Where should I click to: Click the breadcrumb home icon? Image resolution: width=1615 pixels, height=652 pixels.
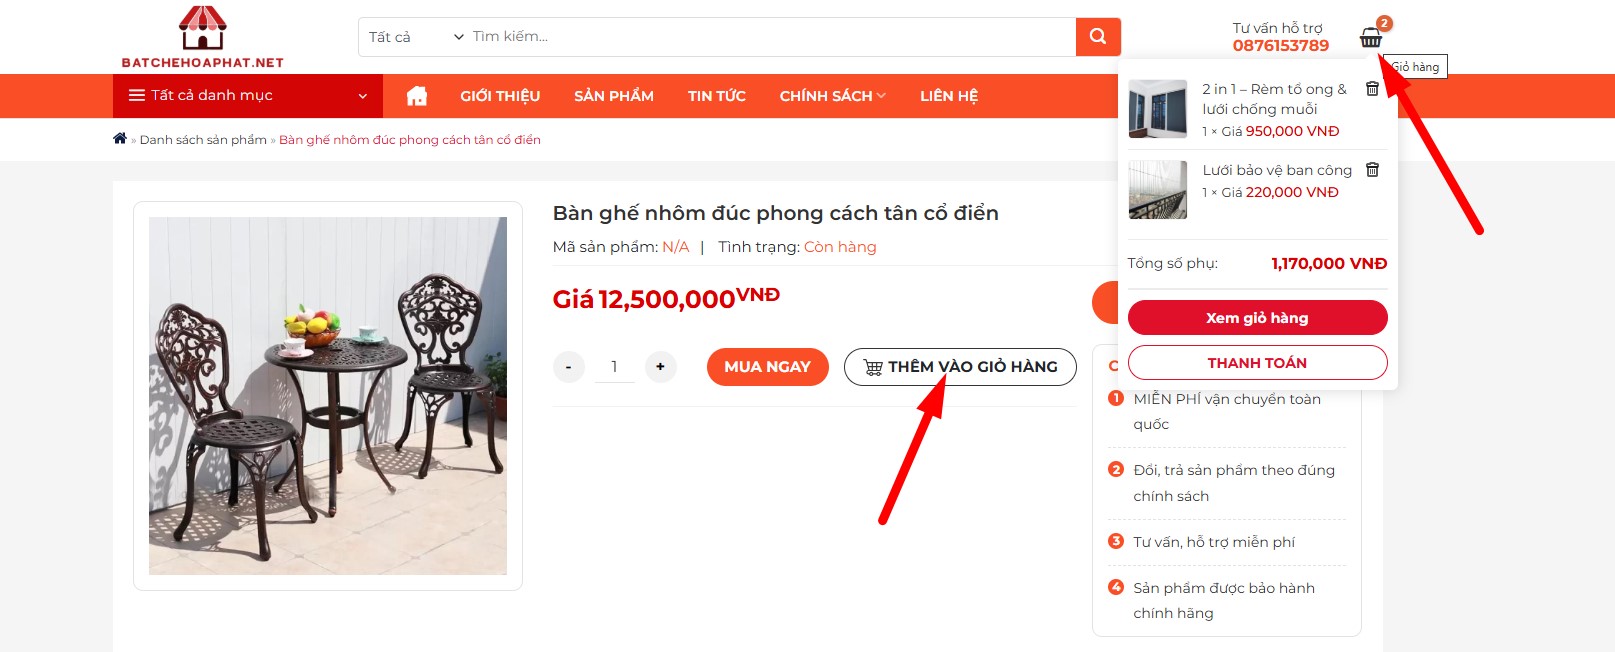coord(120,139)
